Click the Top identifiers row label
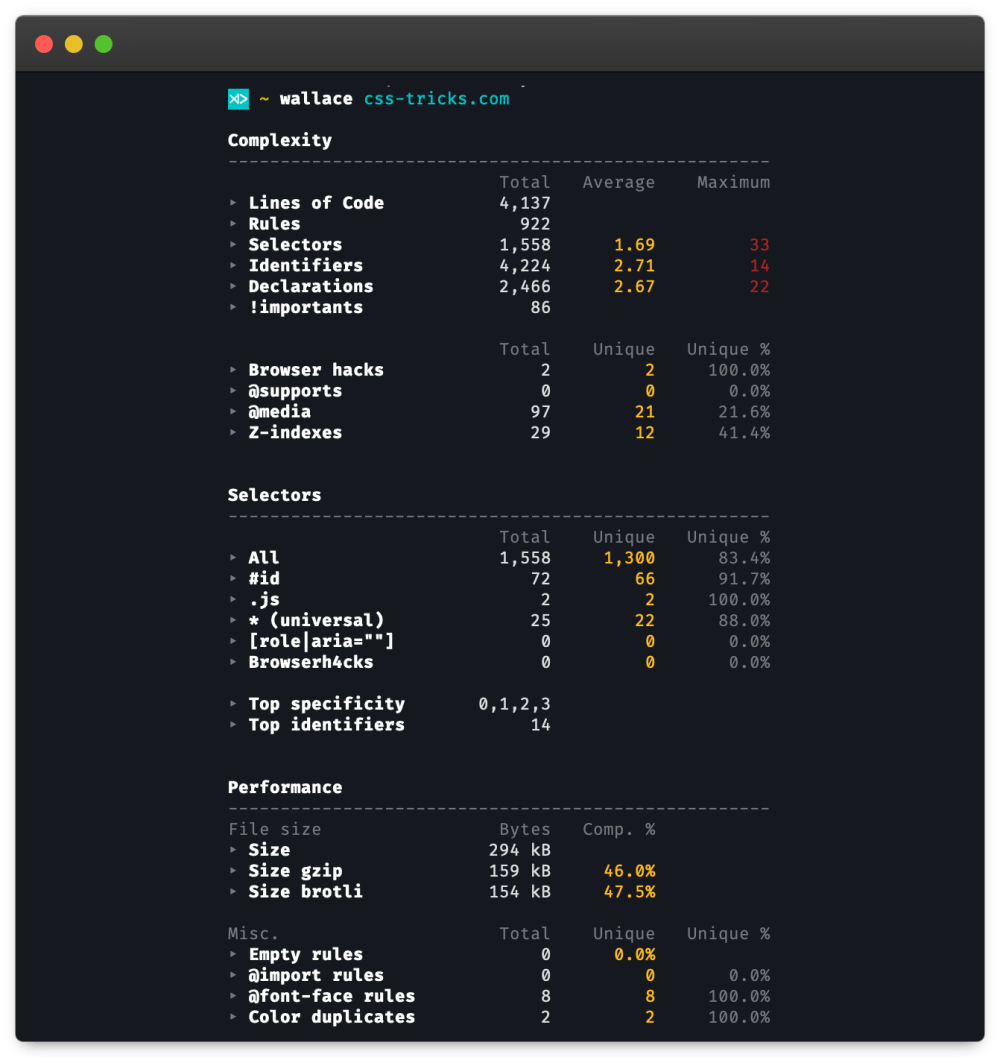This screenshot has width=1000, height=1057. coord(326,725)
